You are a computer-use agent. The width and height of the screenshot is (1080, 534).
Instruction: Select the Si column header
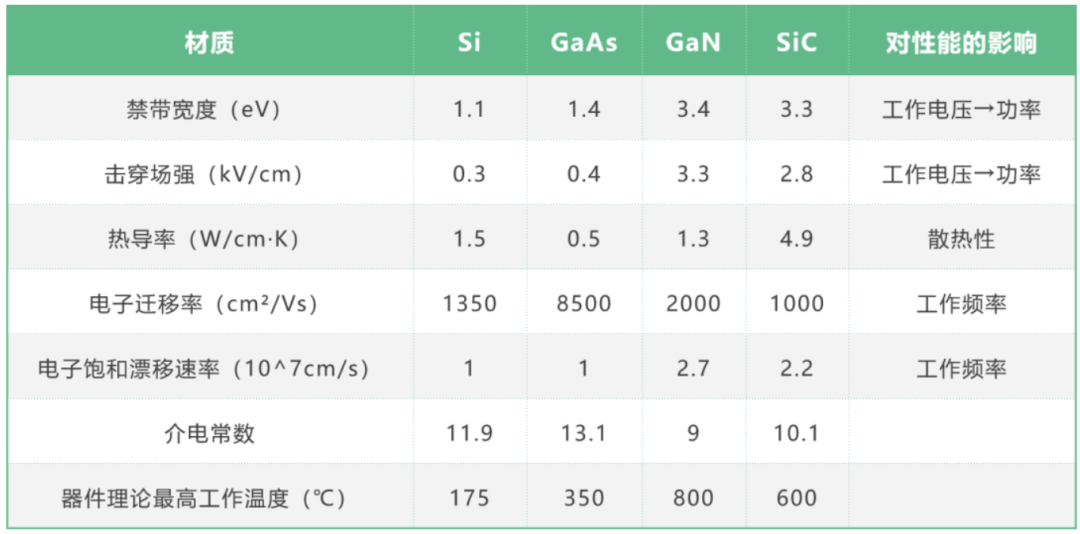pyautogui.click(x=469, y=43)
